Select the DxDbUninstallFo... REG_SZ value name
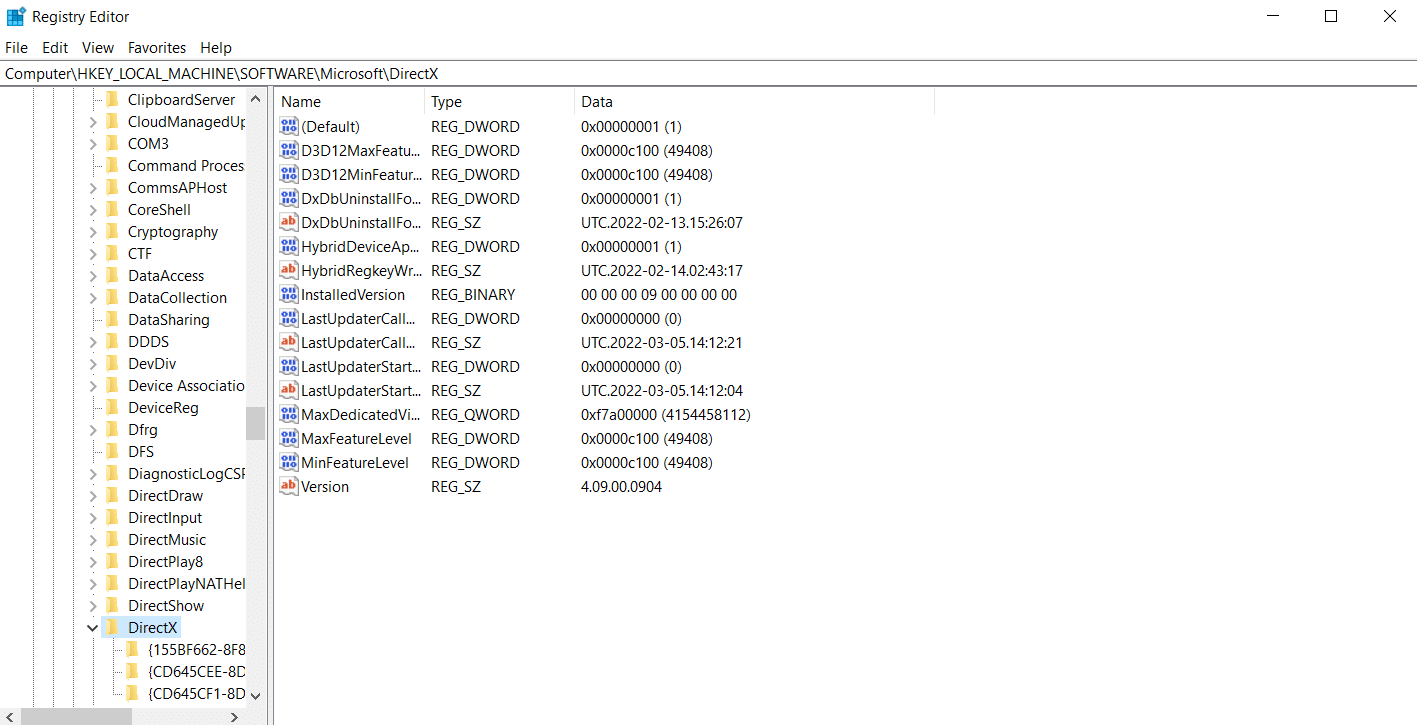The height and width of the screenshot is (725, 1417). pyautogui.click(x=361, y=223)
